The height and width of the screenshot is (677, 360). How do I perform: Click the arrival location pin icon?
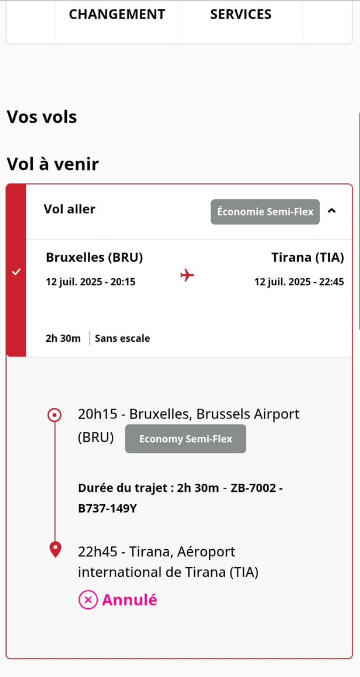pyautogui.click(x=55, y=550)
